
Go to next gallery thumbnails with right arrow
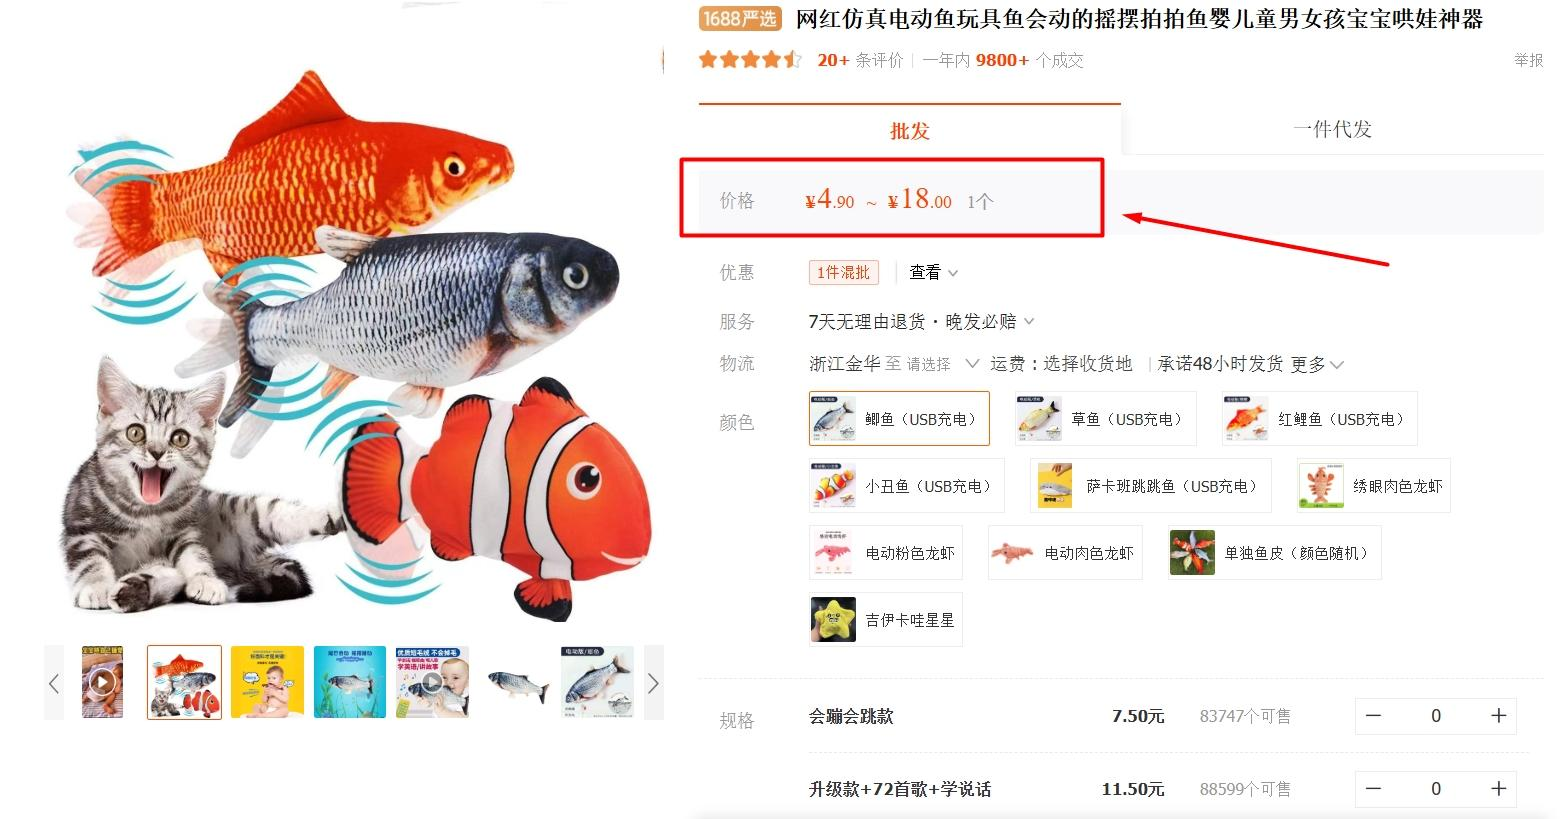pyautogui.click(x=653, y=683)
